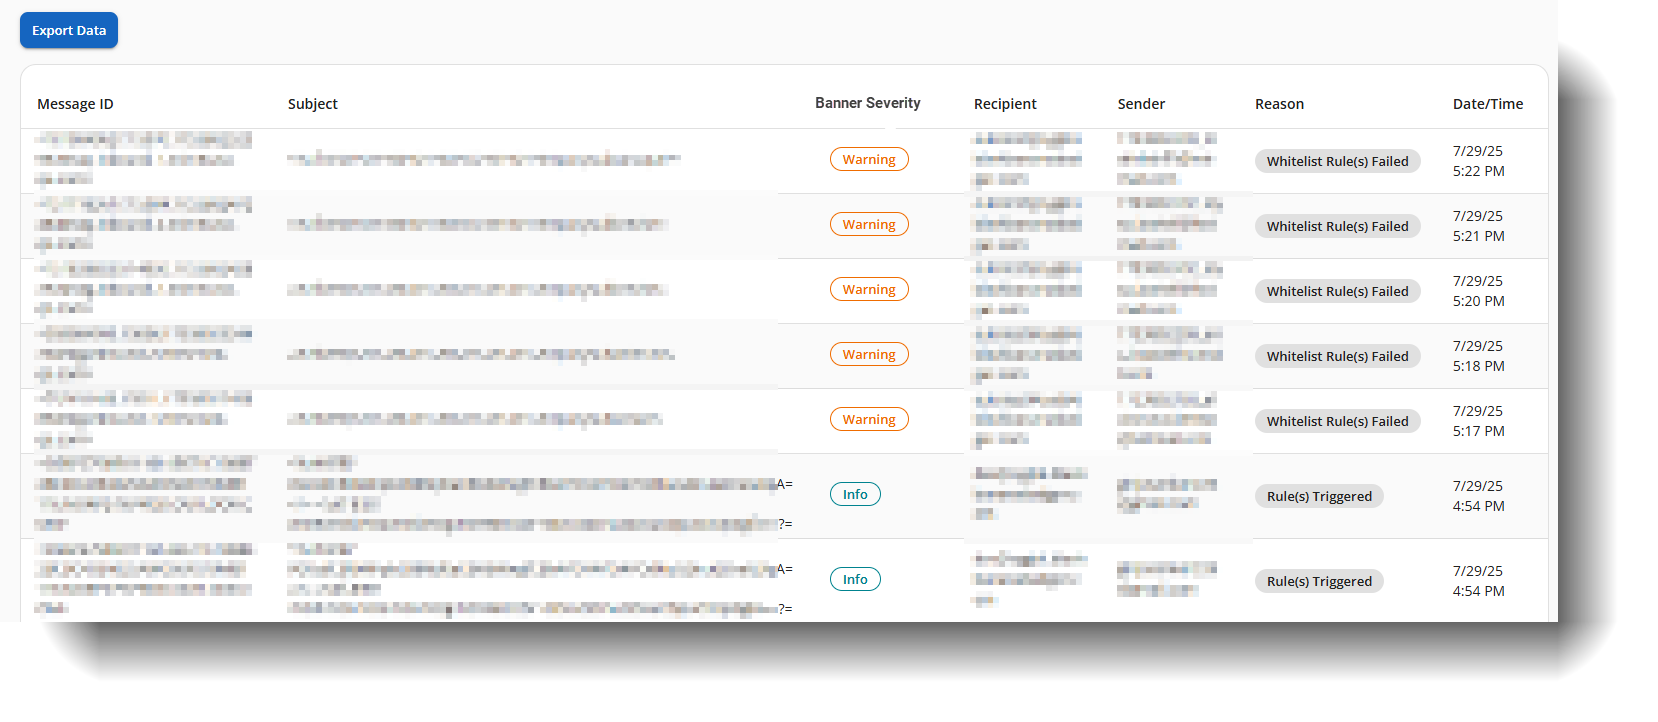Select the Warning badge in the top row
This screenshot has width=1658, height=722.
[x=869, y=159]
